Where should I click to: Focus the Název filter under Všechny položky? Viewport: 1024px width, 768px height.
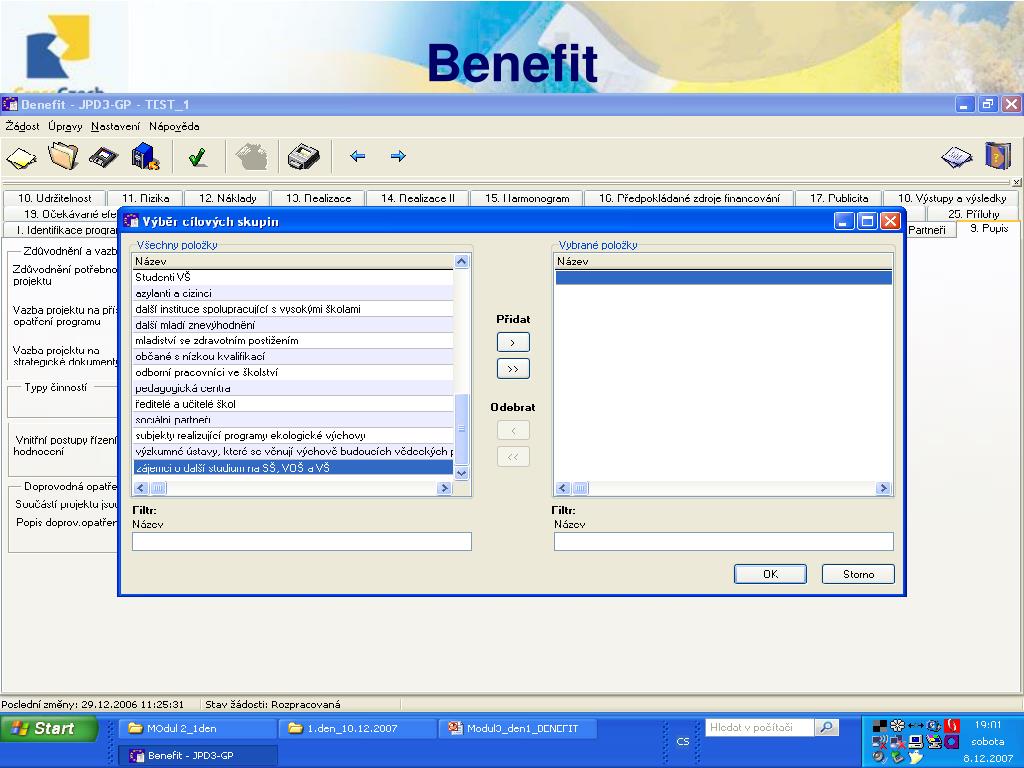pos(302,541)
